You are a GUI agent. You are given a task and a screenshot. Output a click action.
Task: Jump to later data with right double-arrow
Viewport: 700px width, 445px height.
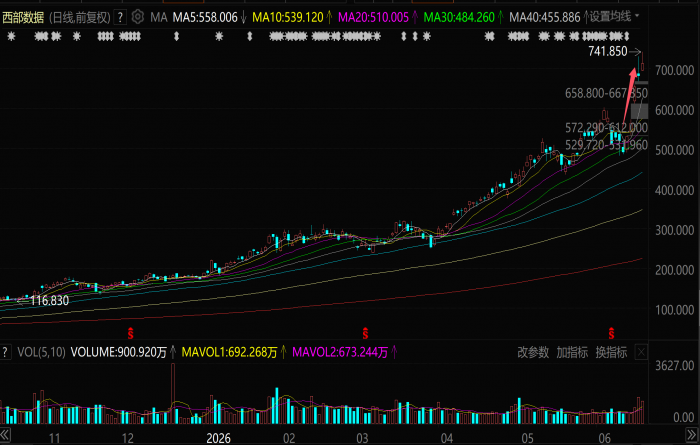(691, 435)
